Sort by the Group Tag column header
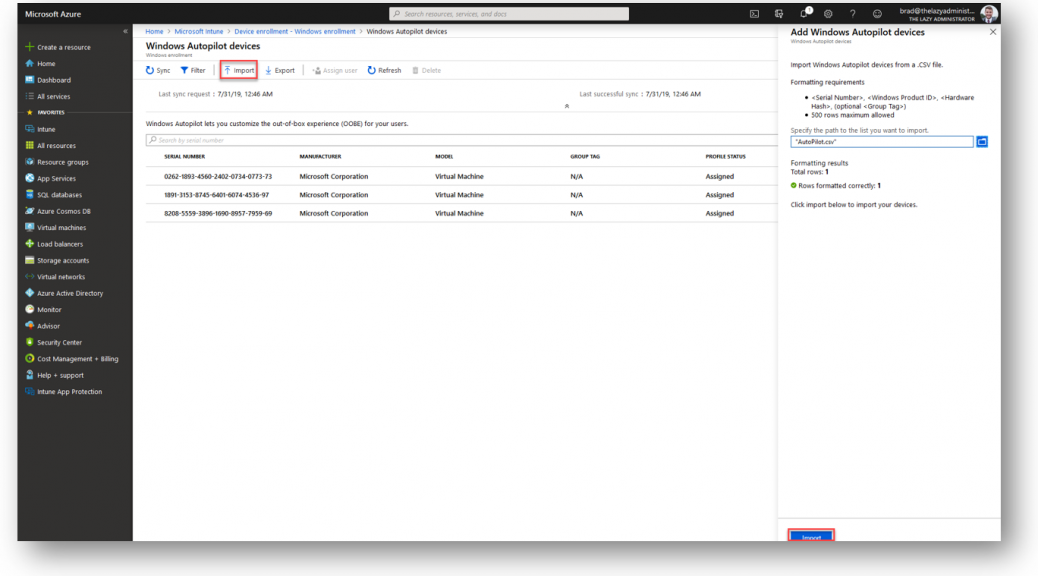 585,157
